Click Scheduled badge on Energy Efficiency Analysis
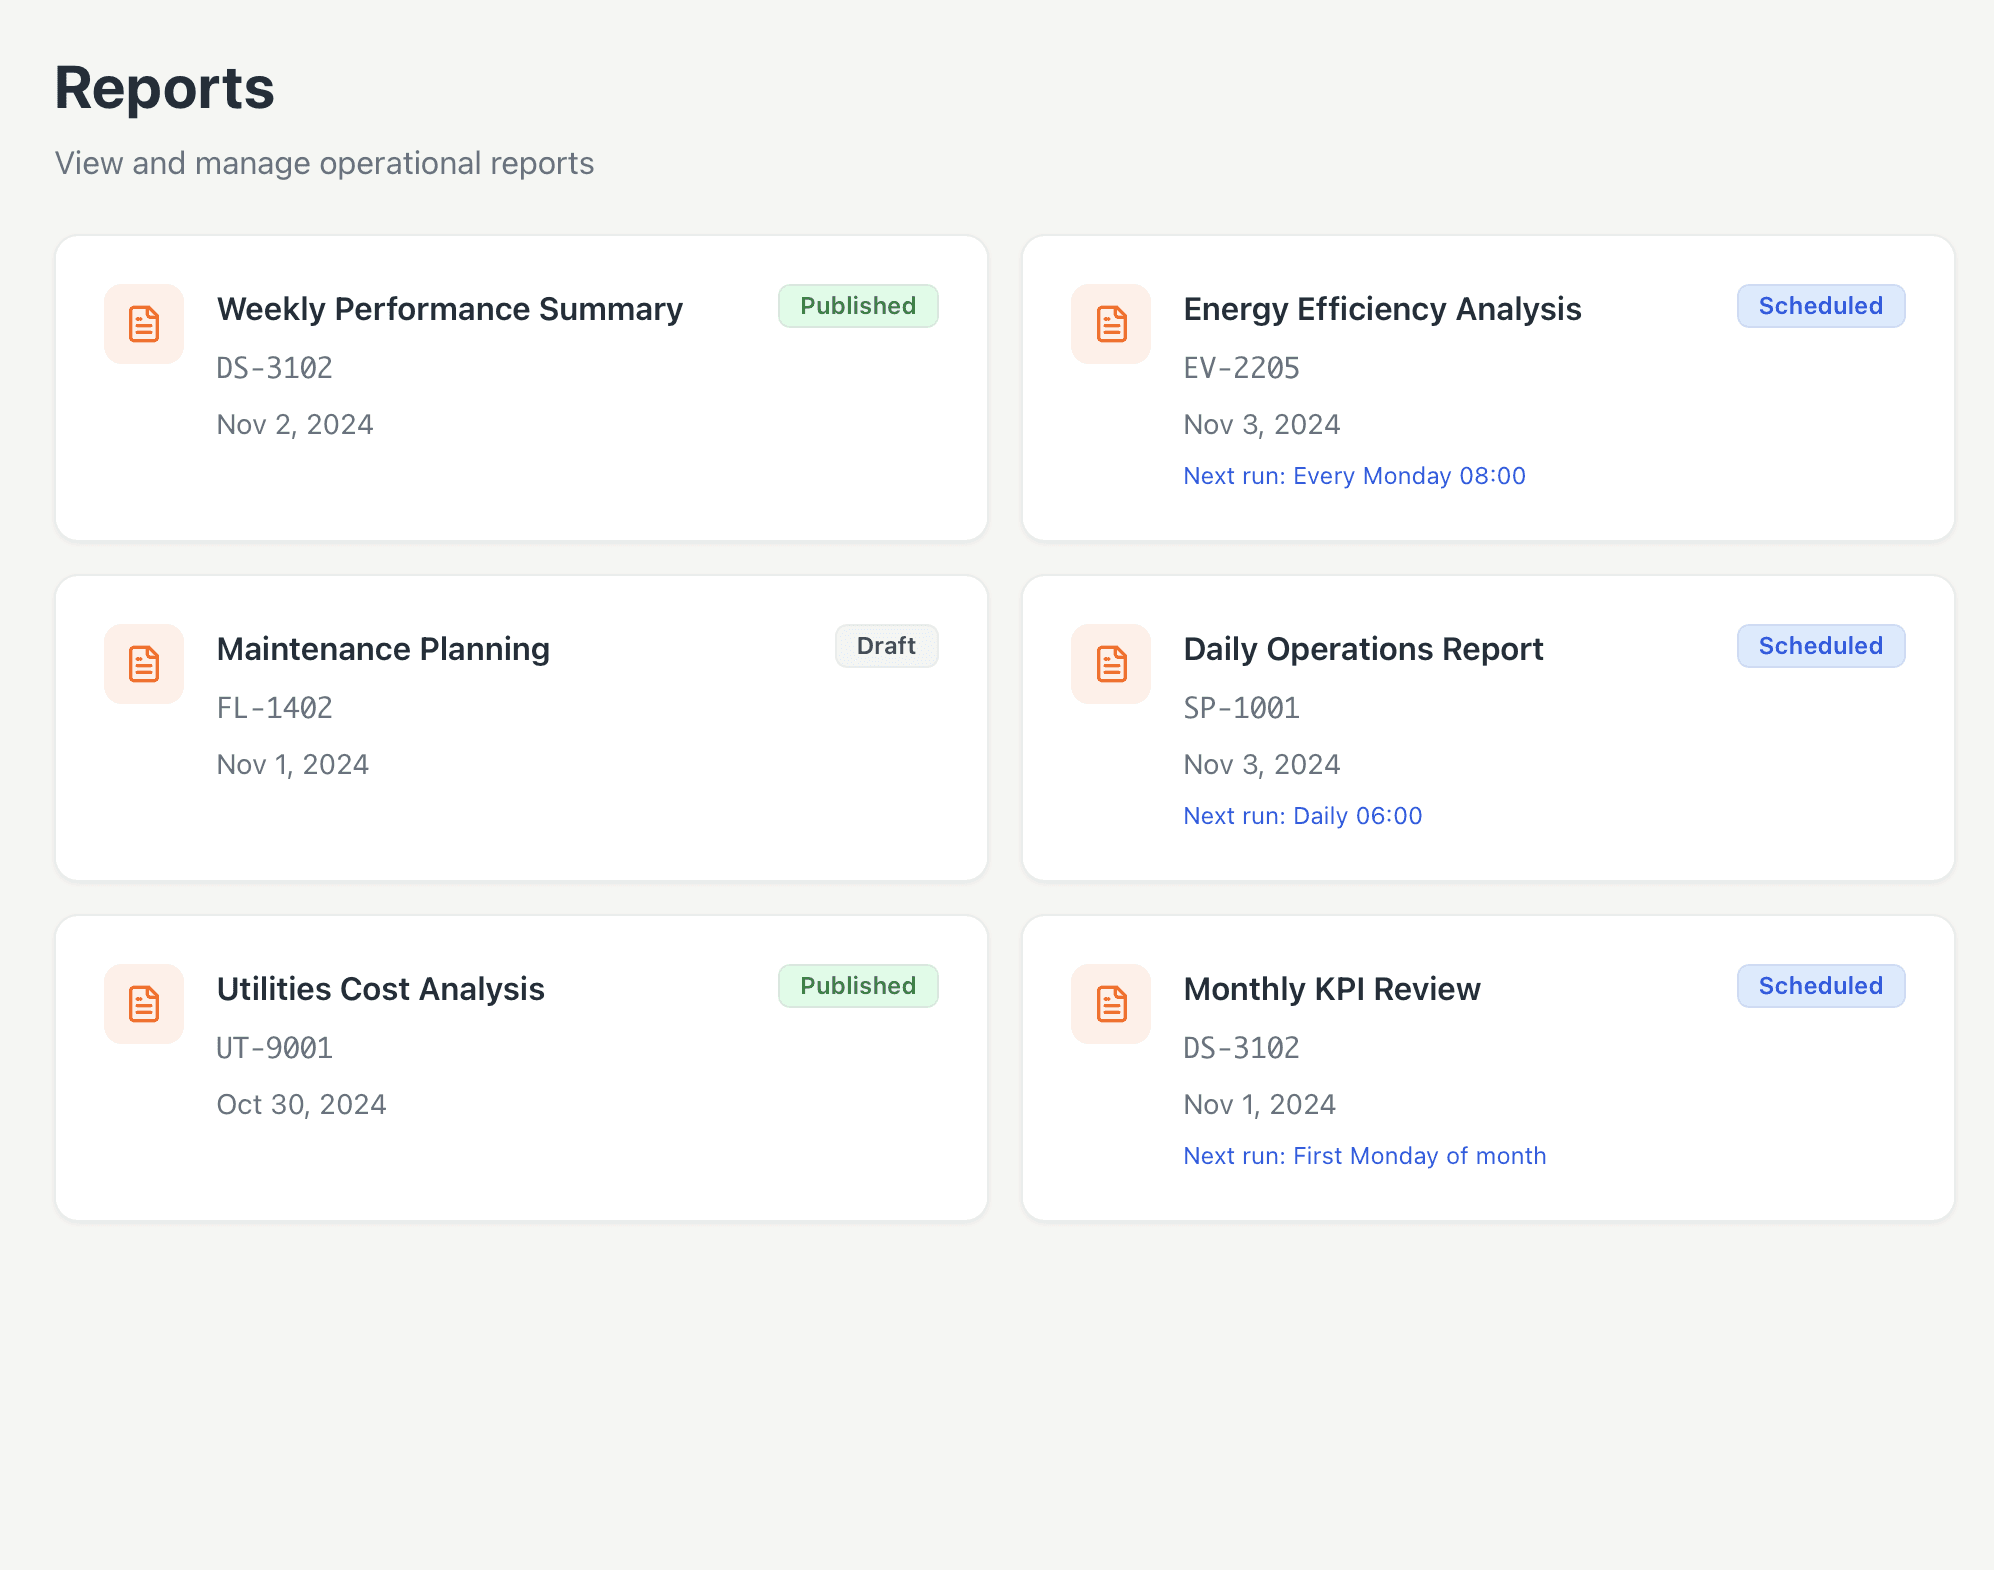 (x=1820, y=306)
